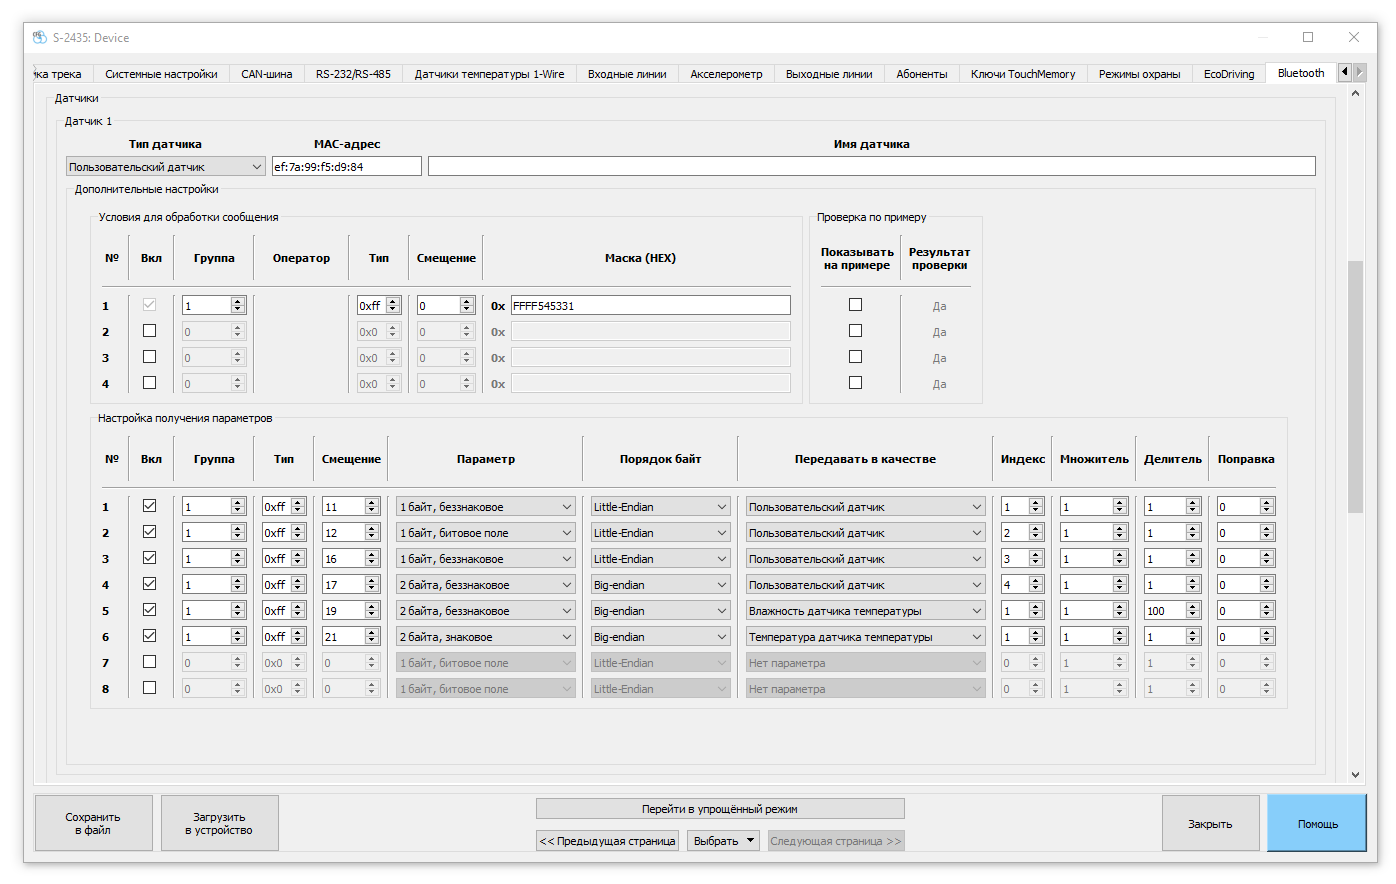The image size is (1396, 884).
Task: Uncheck Вкл for parameter row 4
Action: coord(149,584)
